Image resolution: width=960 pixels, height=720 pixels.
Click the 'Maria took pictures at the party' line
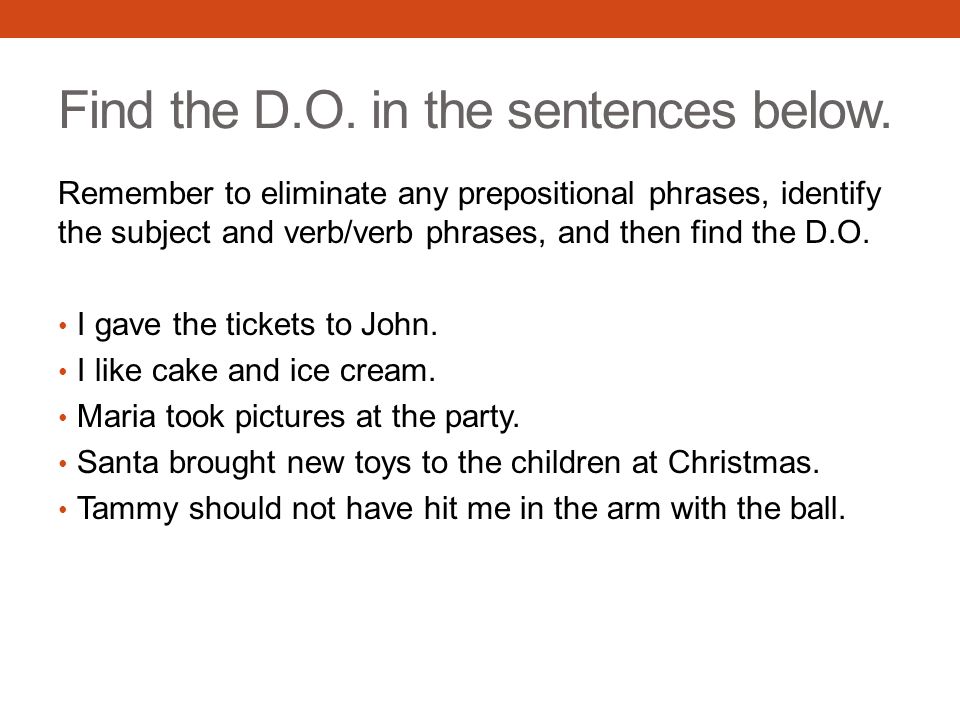298,417
